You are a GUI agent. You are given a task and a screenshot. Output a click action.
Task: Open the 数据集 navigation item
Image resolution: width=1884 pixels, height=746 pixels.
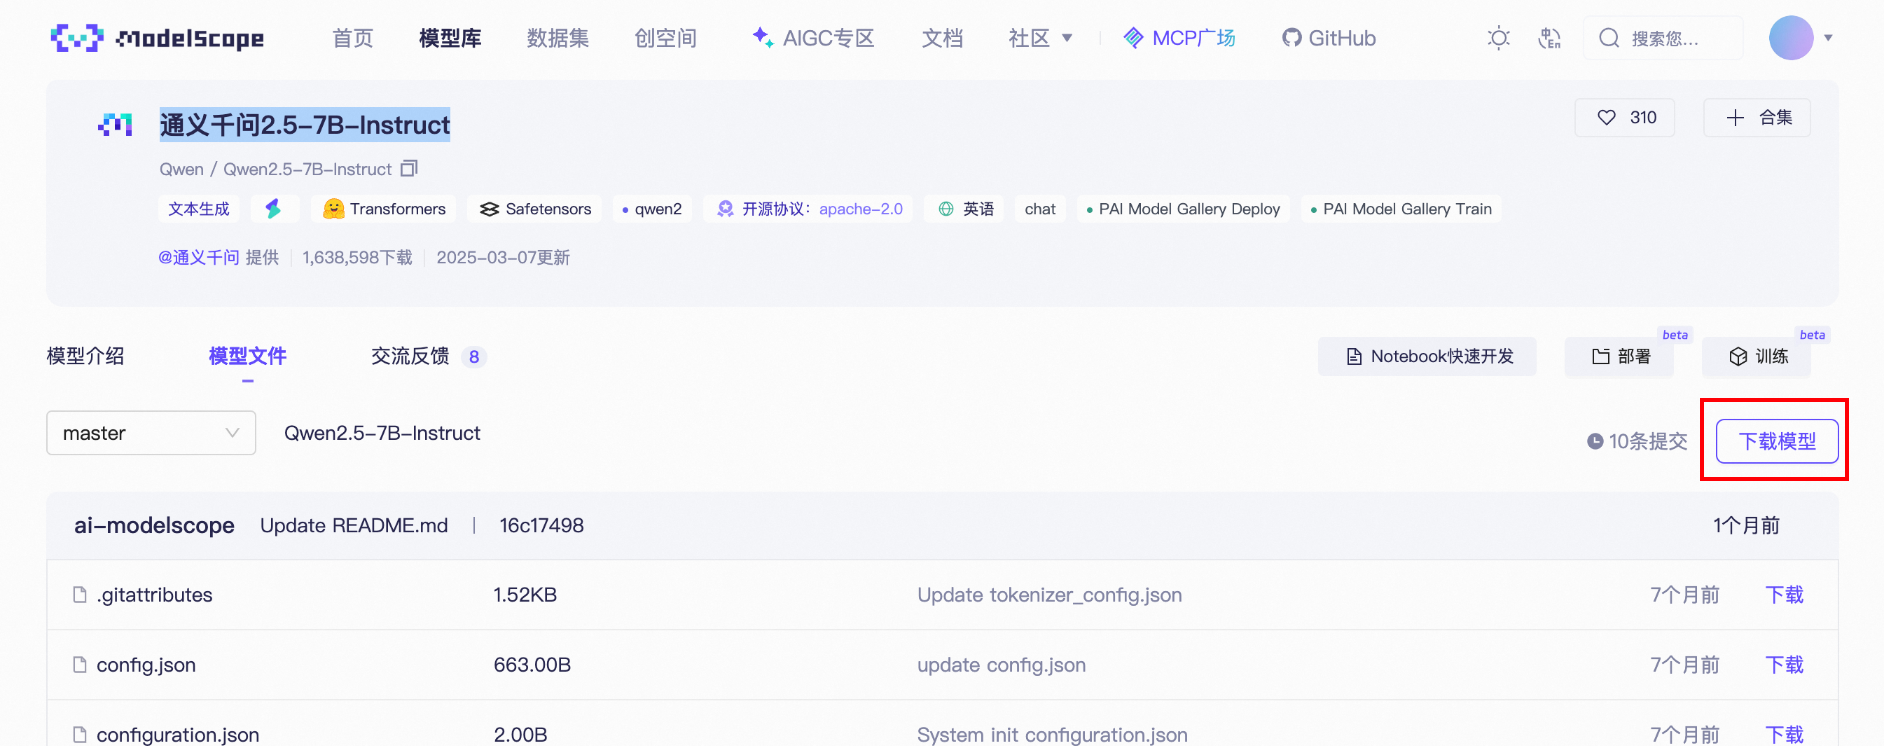tap(558, 38)
